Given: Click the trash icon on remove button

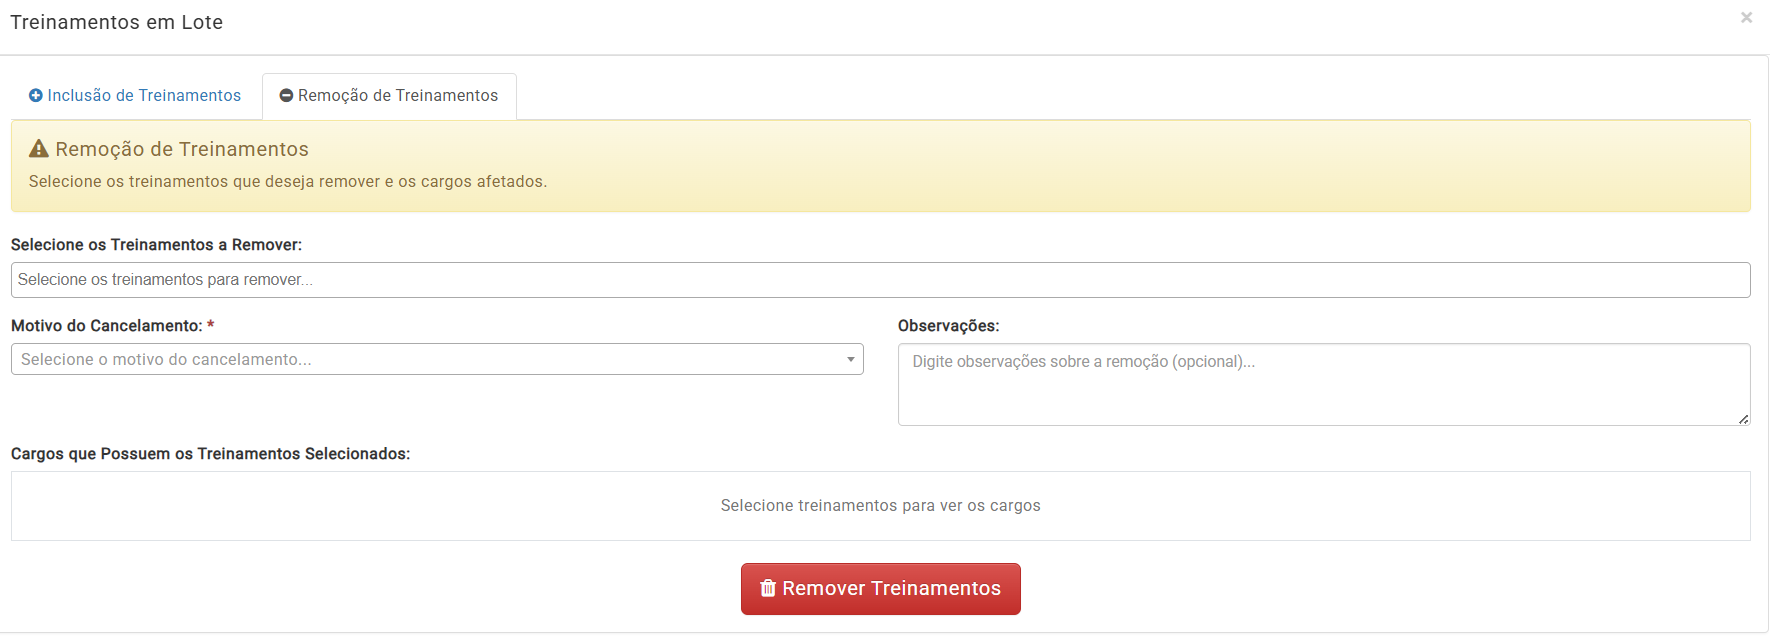Looking at the screenshot, I should (x=768, y=588).
